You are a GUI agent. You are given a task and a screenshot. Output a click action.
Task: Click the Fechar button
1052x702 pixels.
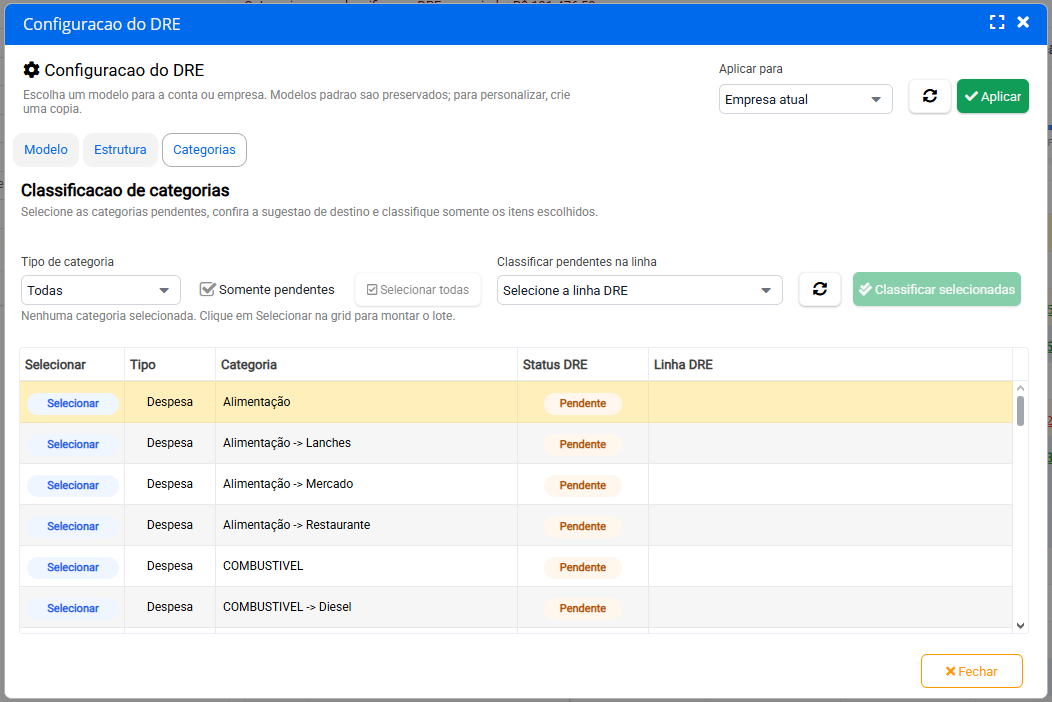pyautogui.click(x=971, y=671)
